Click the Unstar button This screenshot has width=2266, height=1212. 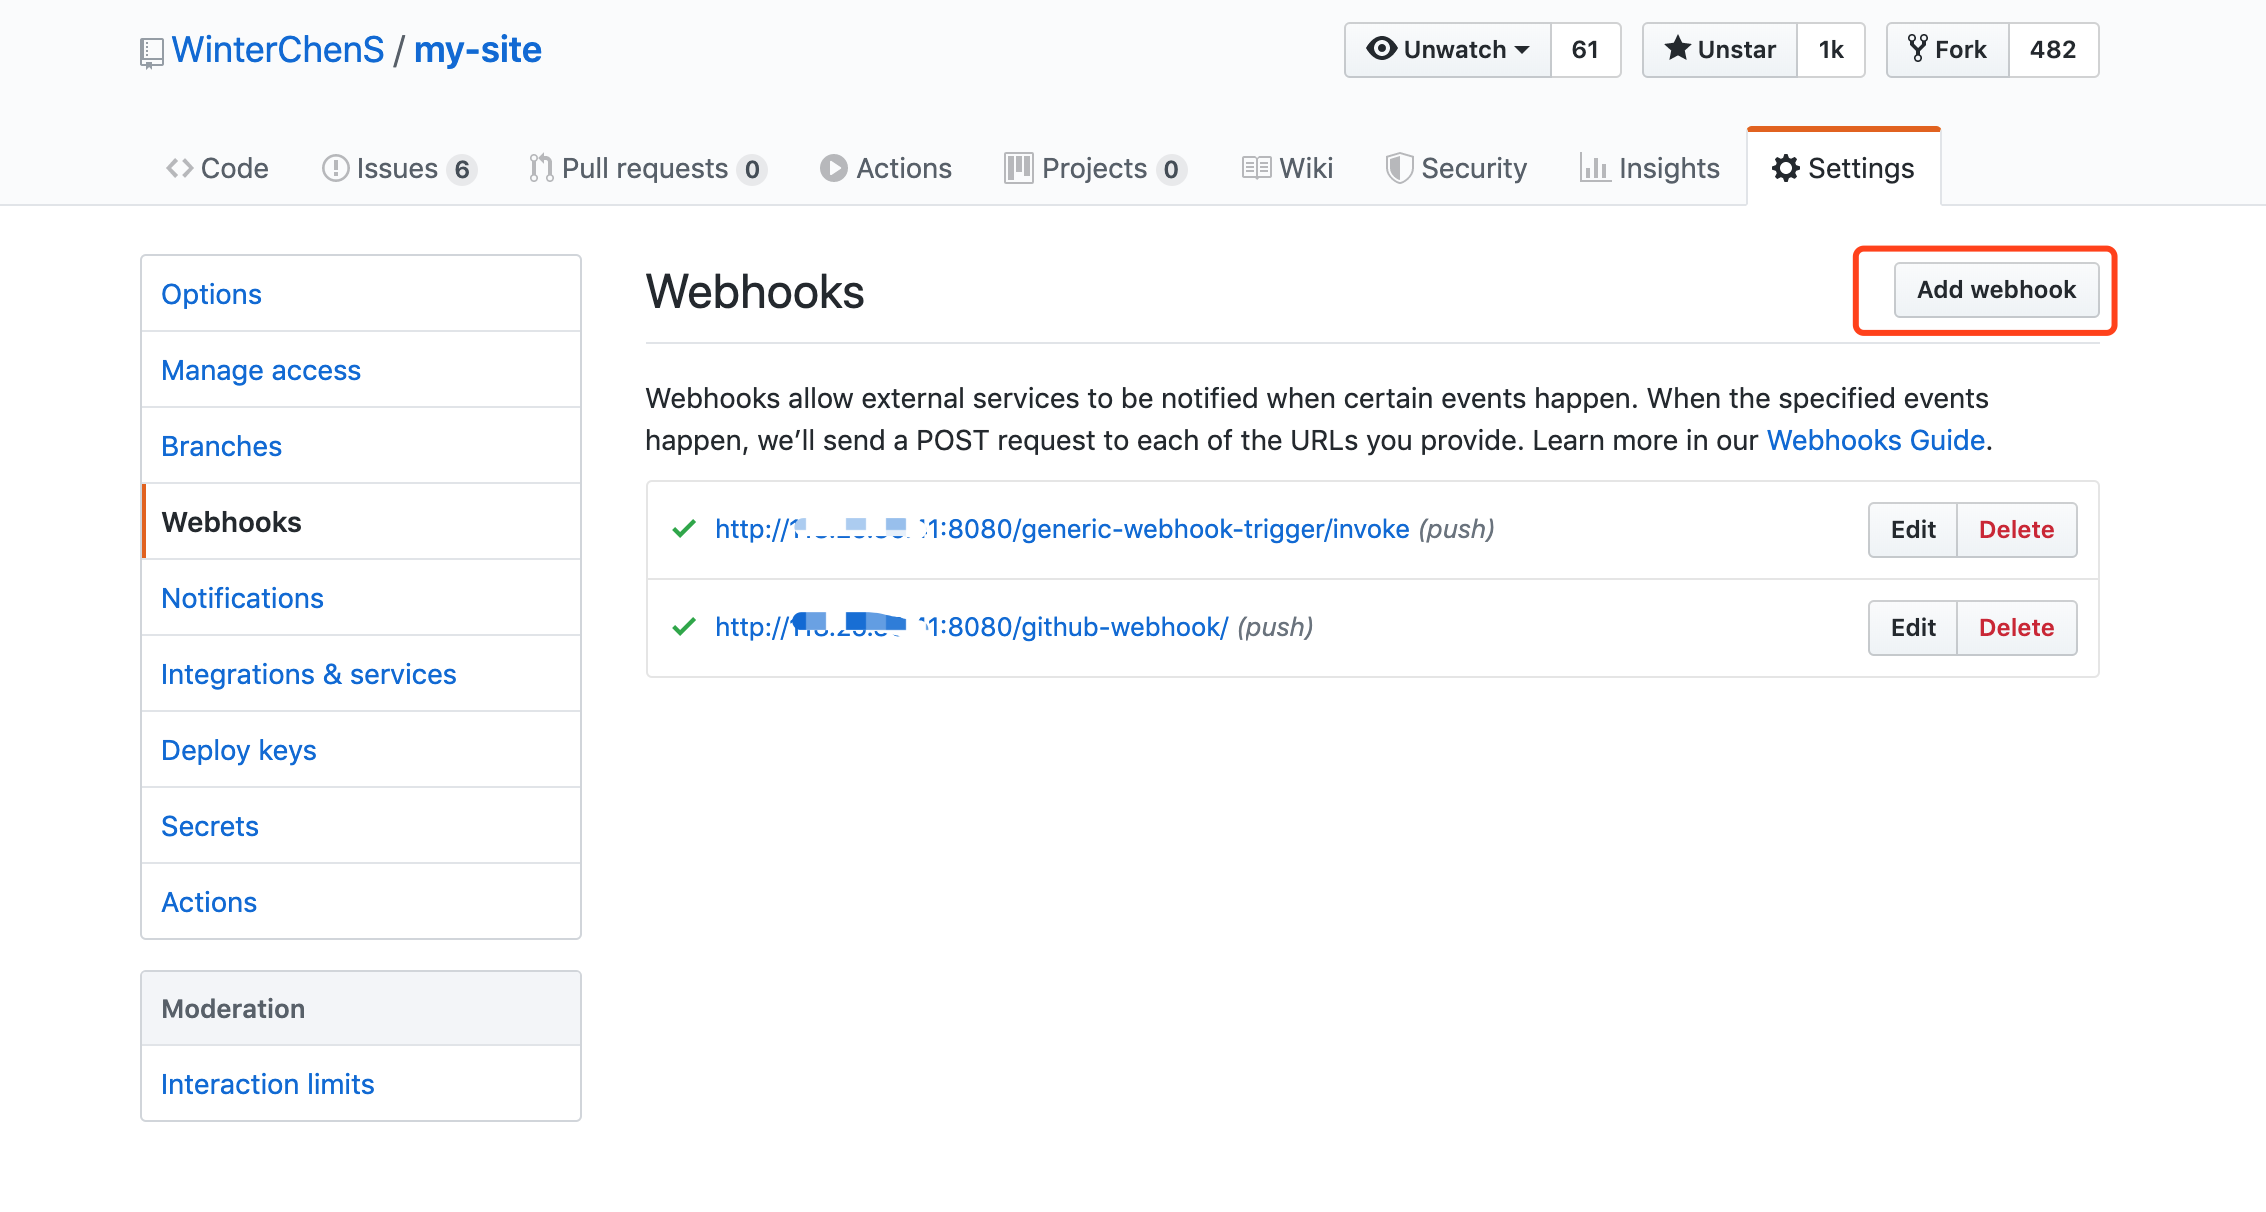point(1720,50)
